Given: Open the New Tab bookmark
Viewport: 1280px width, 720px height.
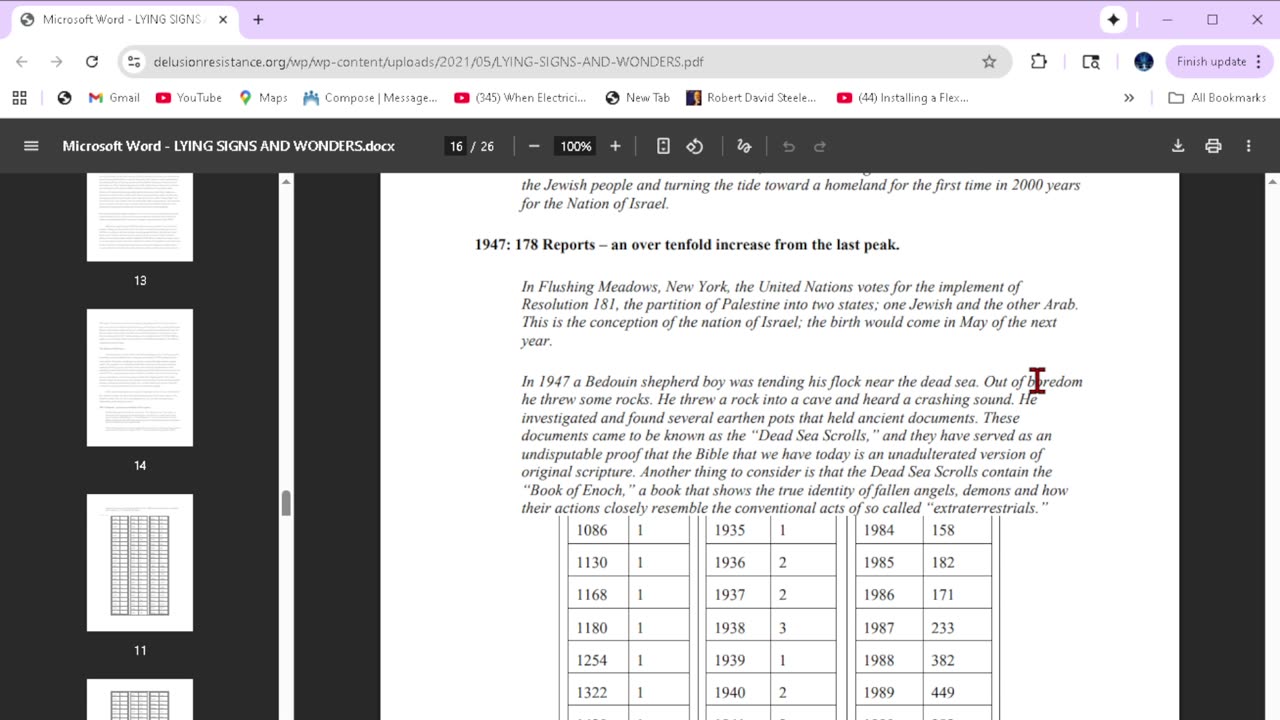Looking at the screenshot, I should 638,97.
